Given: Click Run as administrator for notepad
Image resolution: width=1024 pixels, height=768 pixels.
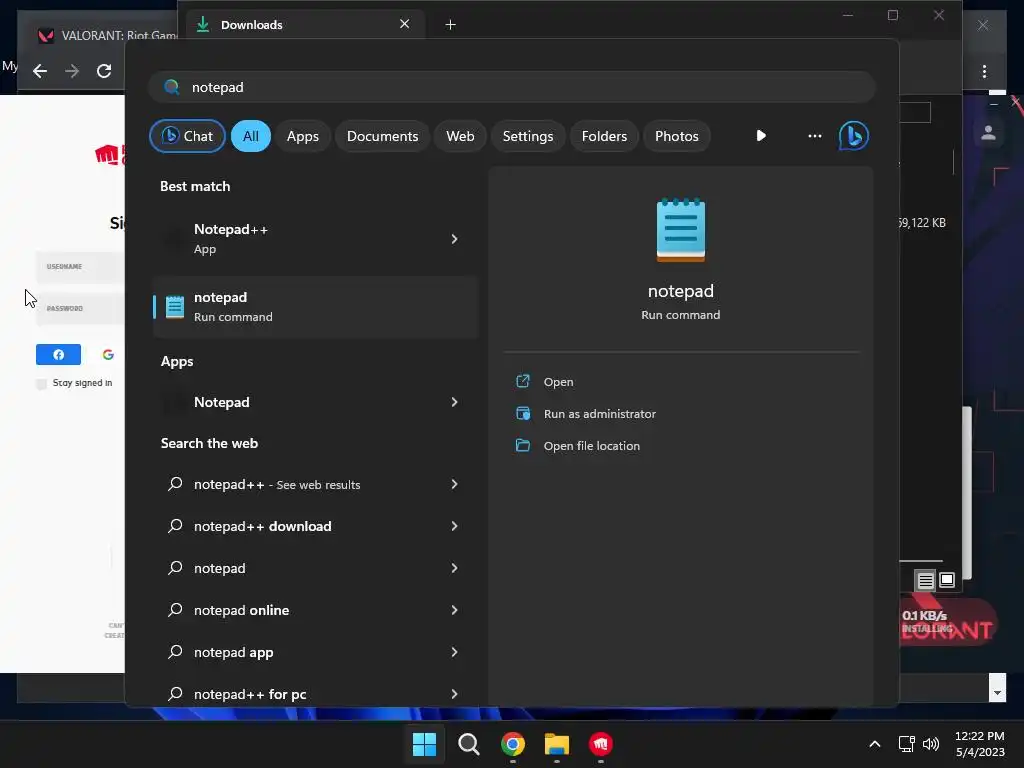Looking at the screenshot, I should point(600,414).
